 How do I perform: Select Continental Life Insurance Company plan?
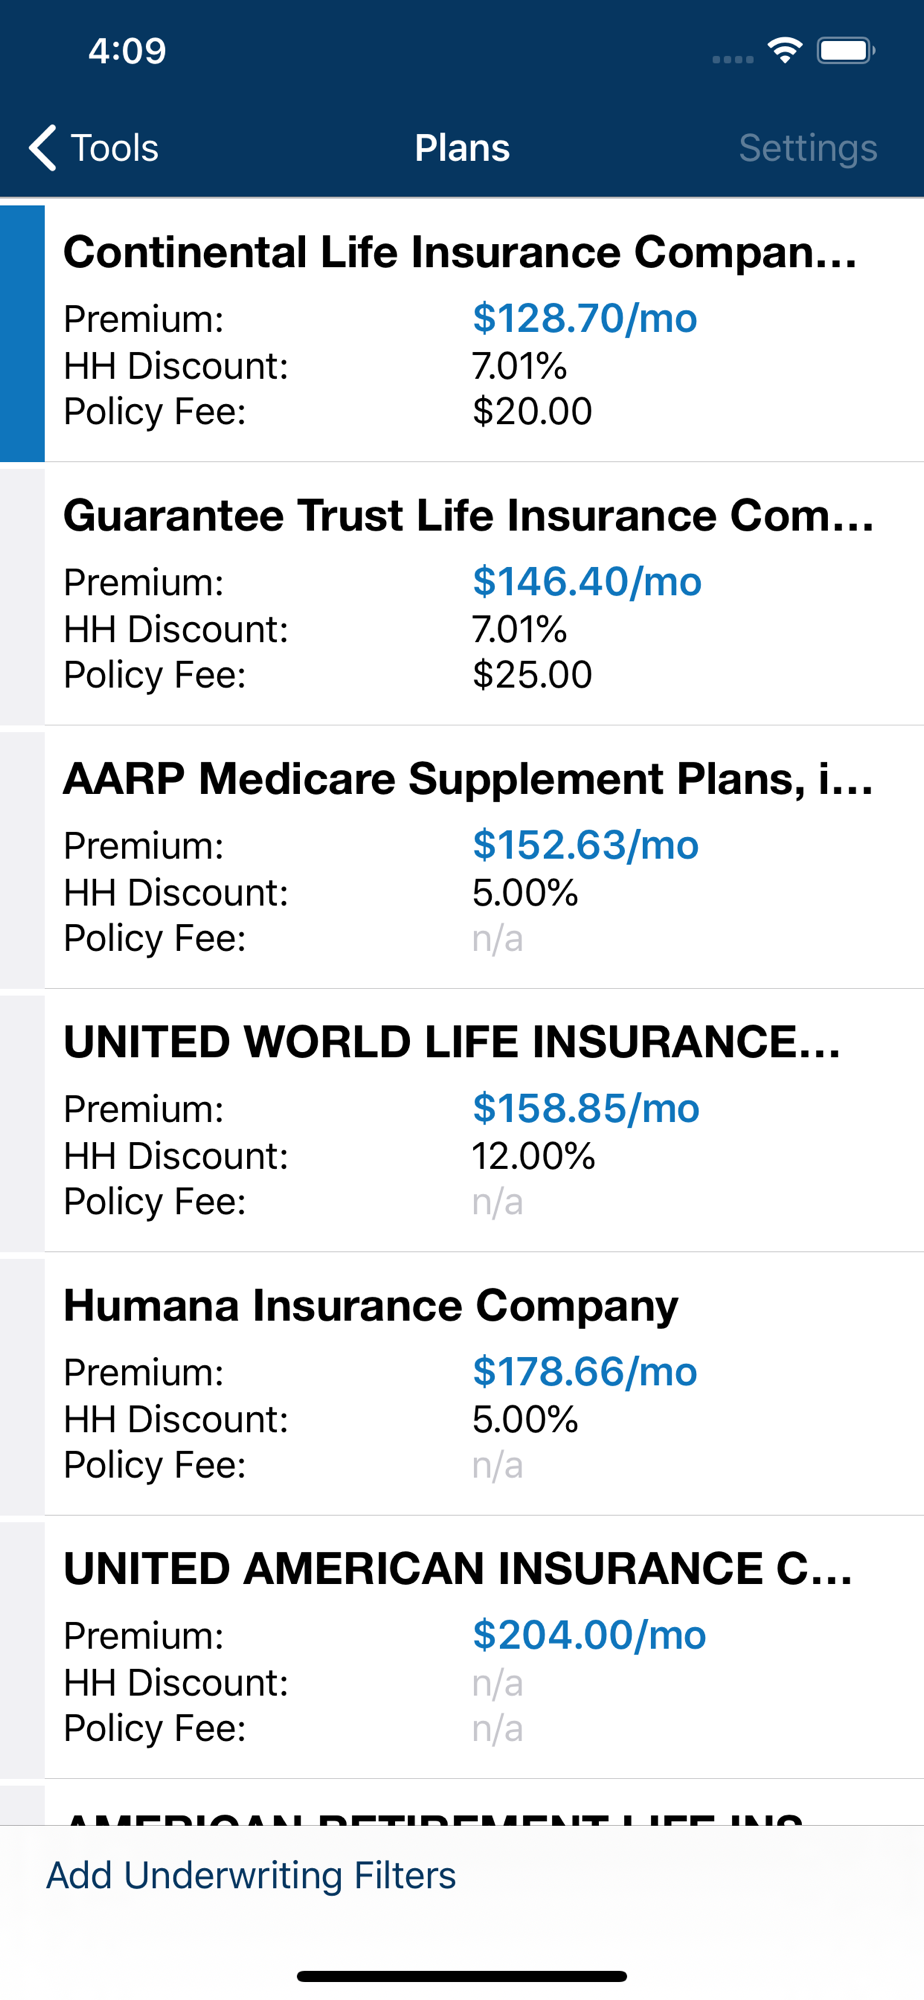[460, 252]
